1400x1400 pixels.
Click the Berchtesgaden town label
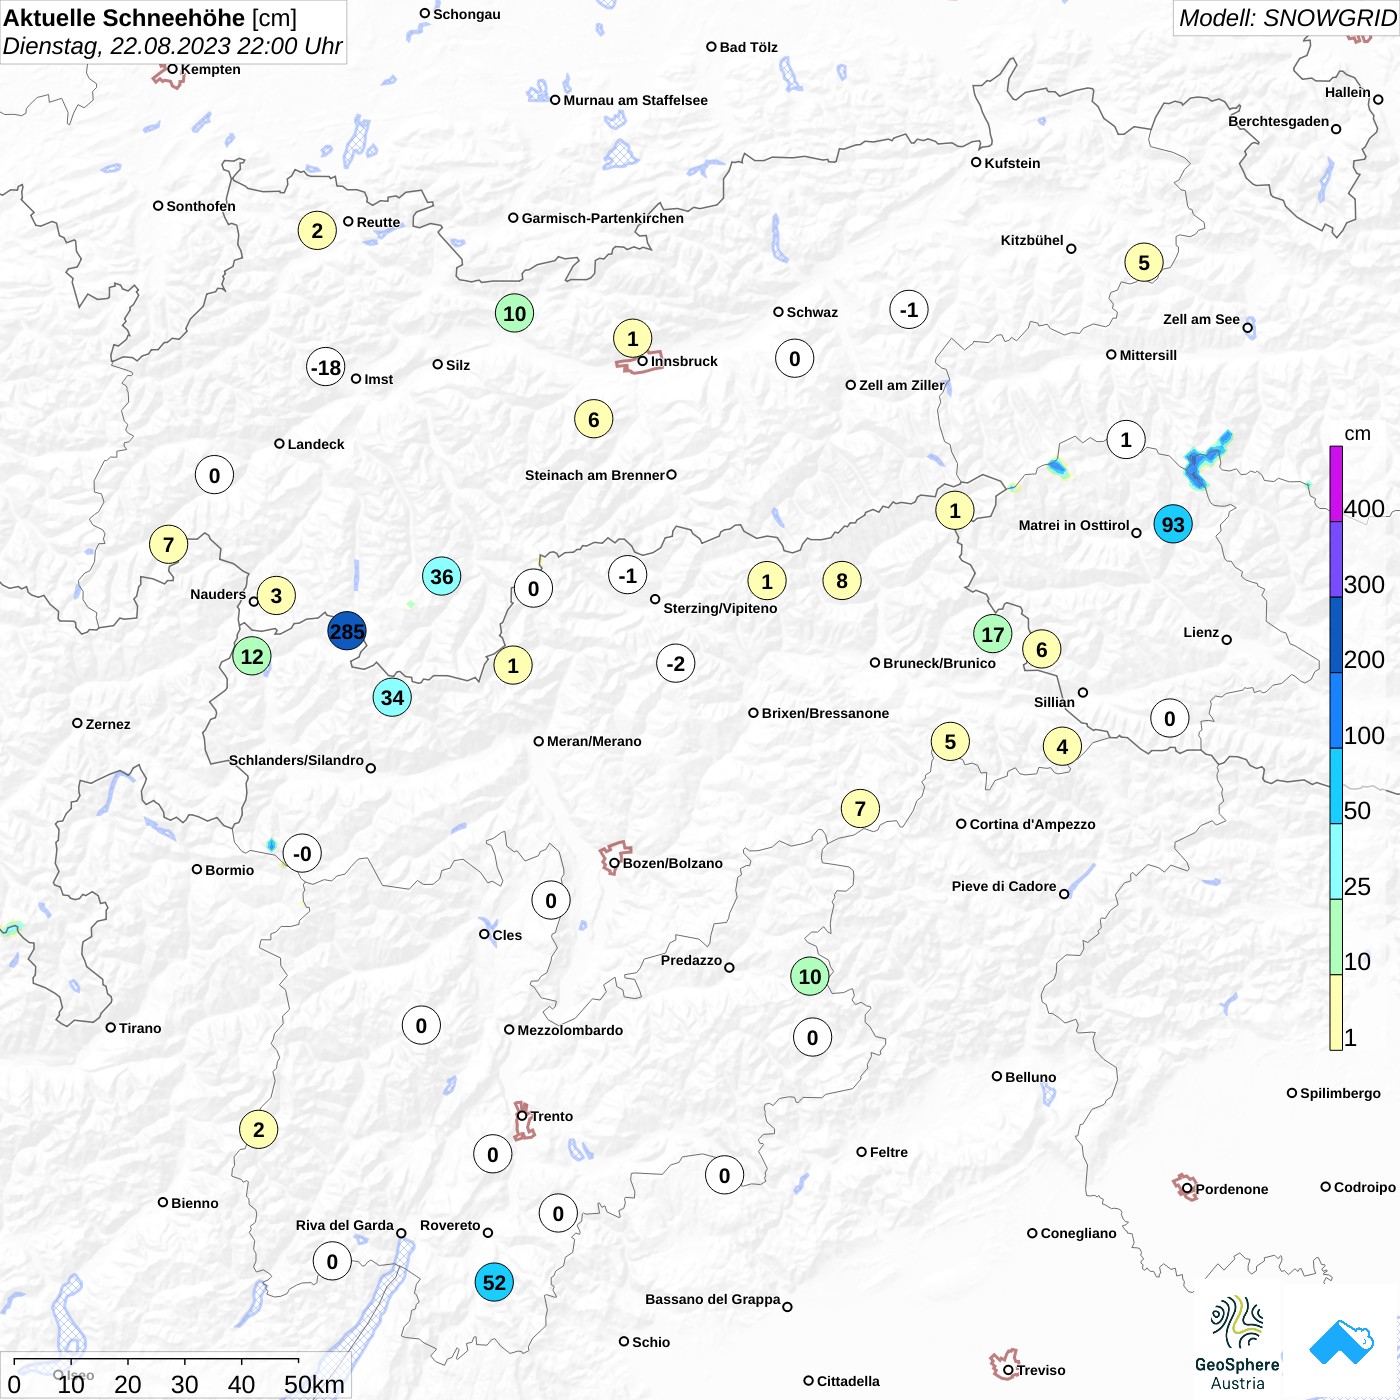coord(1279,121)
